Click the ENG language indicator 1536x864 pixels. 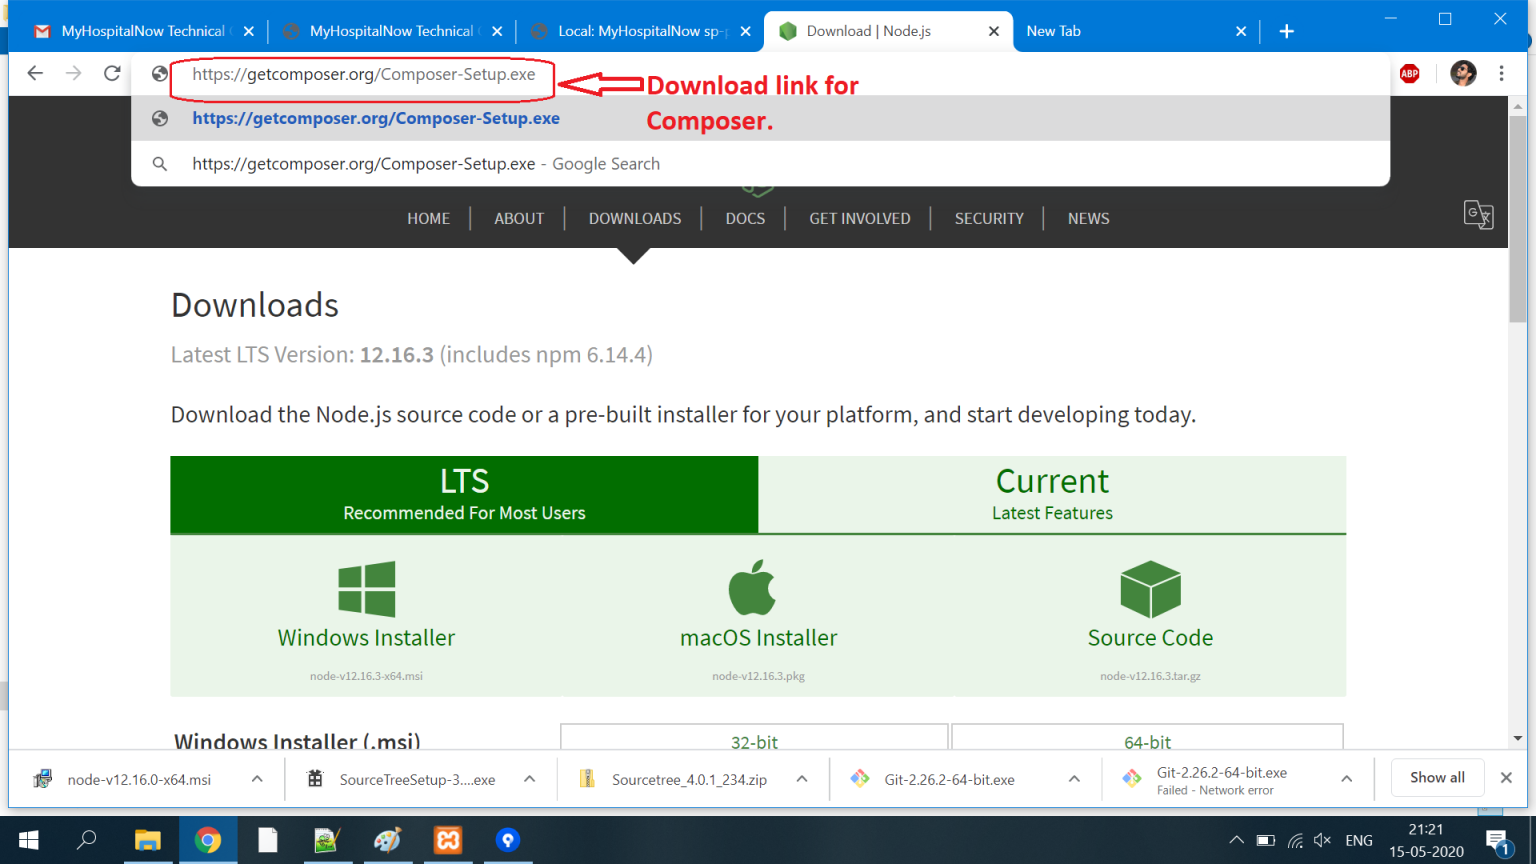click(1359, 840)
